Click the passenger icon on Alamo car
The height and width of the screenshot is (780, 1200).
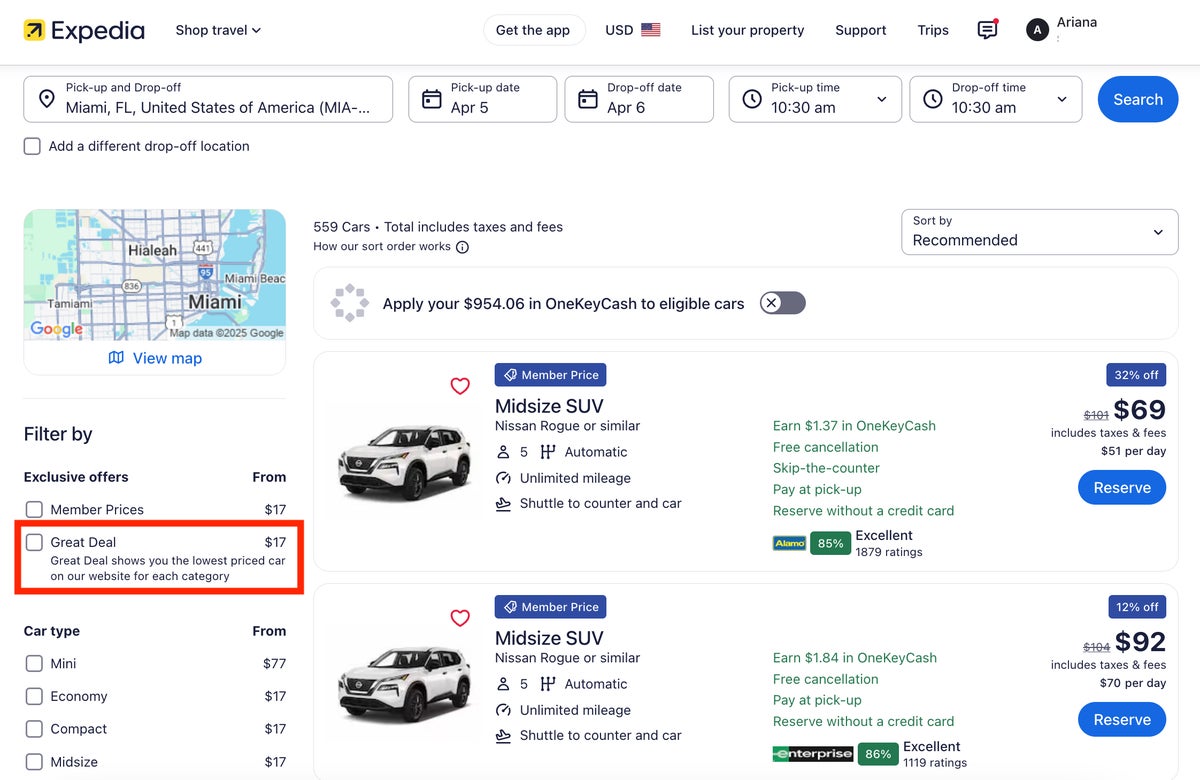click(503, 452)
